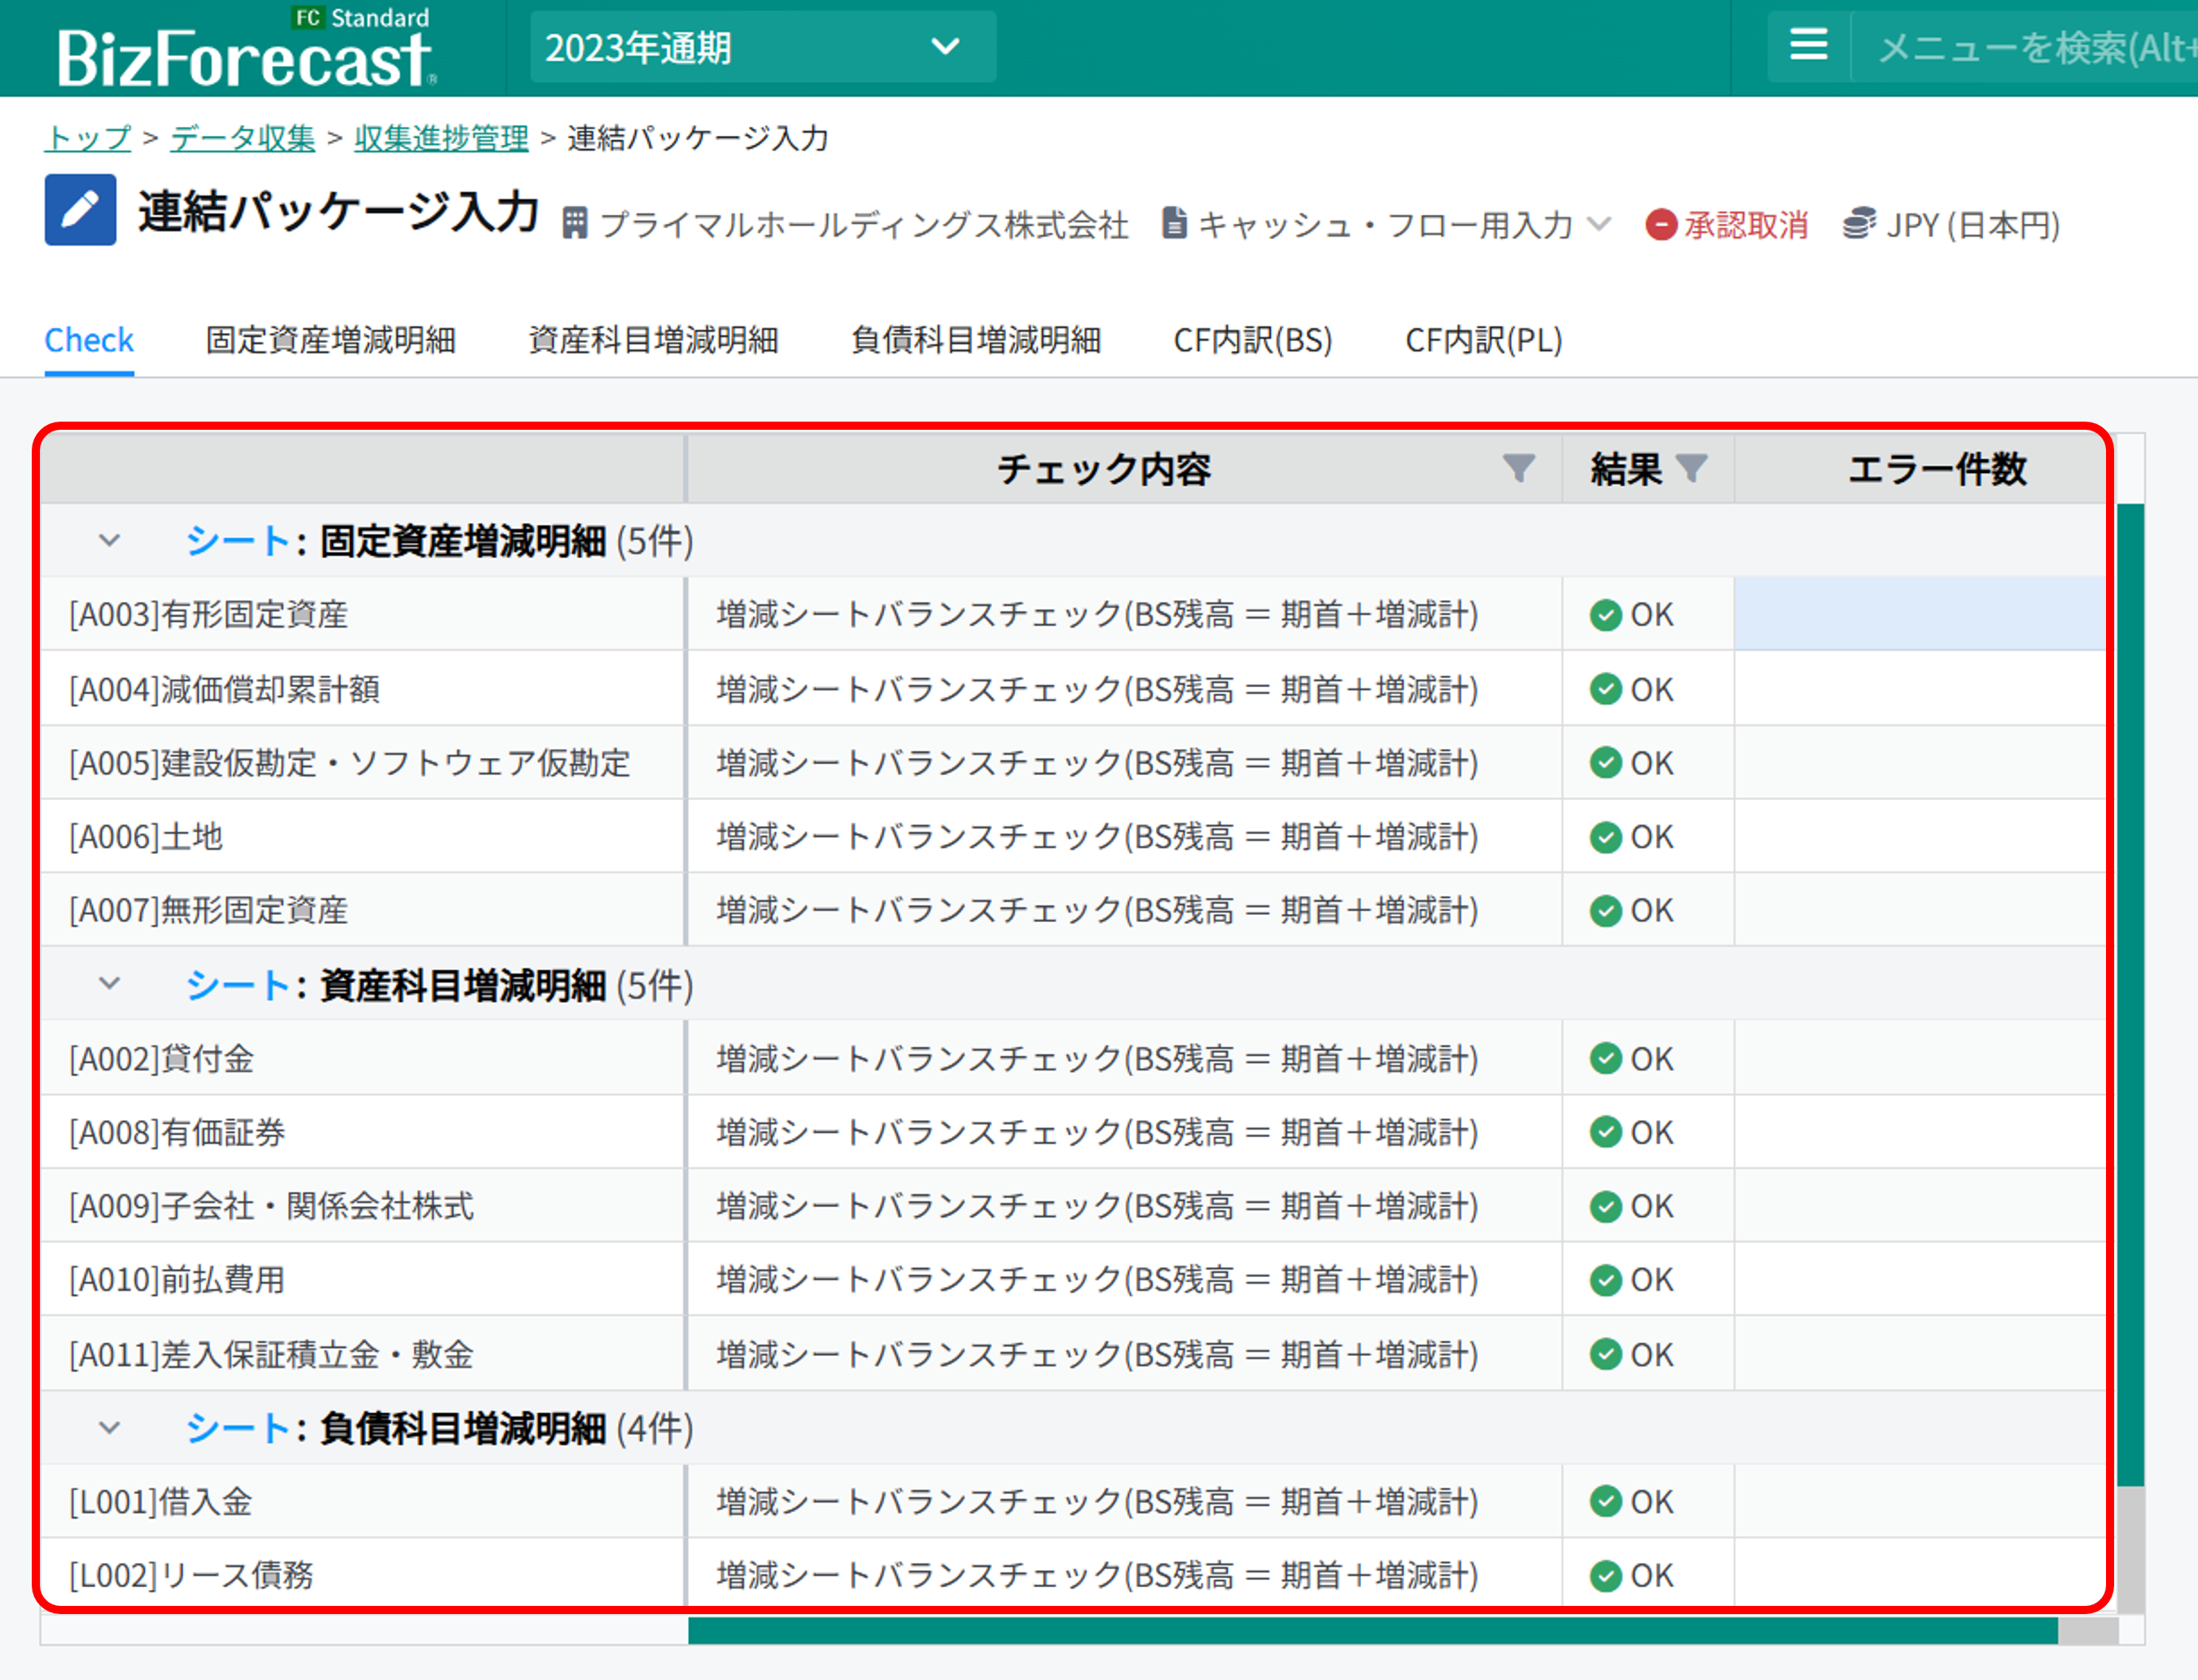
Task: Open the 収集進捗管理 breadcrumb link
Action: (441, 138)
